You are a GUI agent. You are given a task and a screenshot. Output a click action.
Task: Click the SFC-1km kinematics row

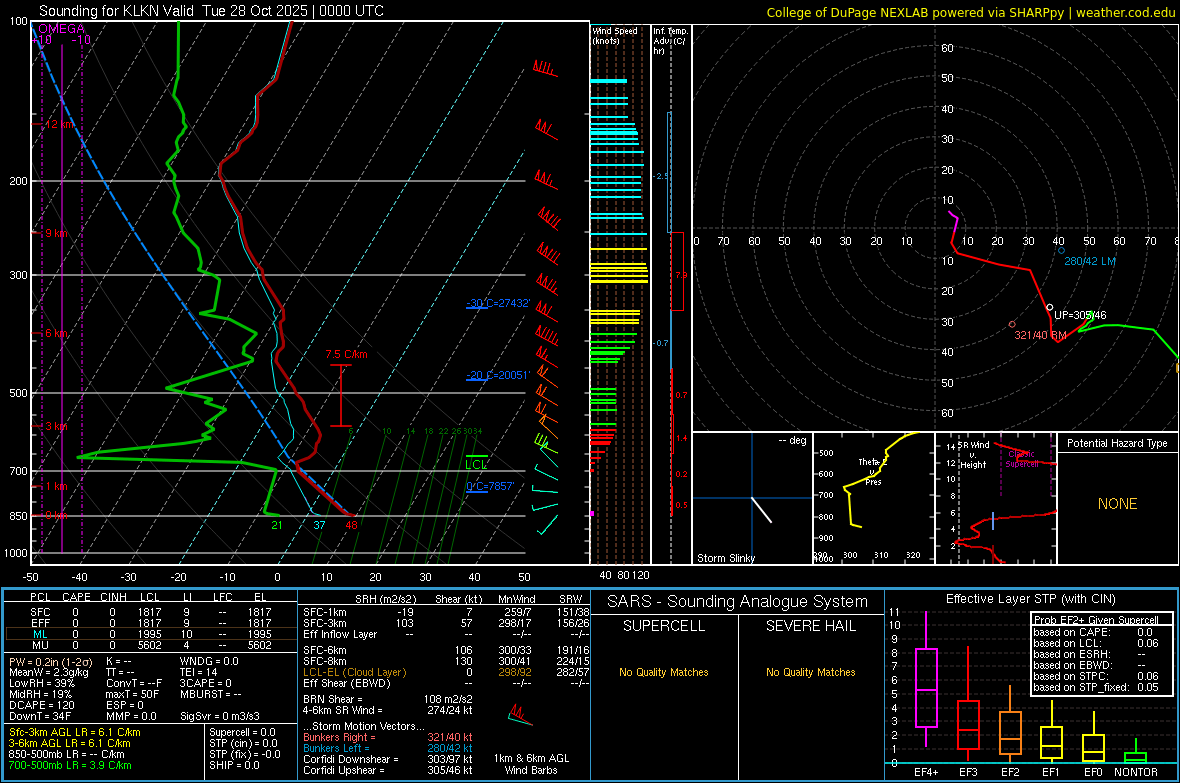click(446, 612)
